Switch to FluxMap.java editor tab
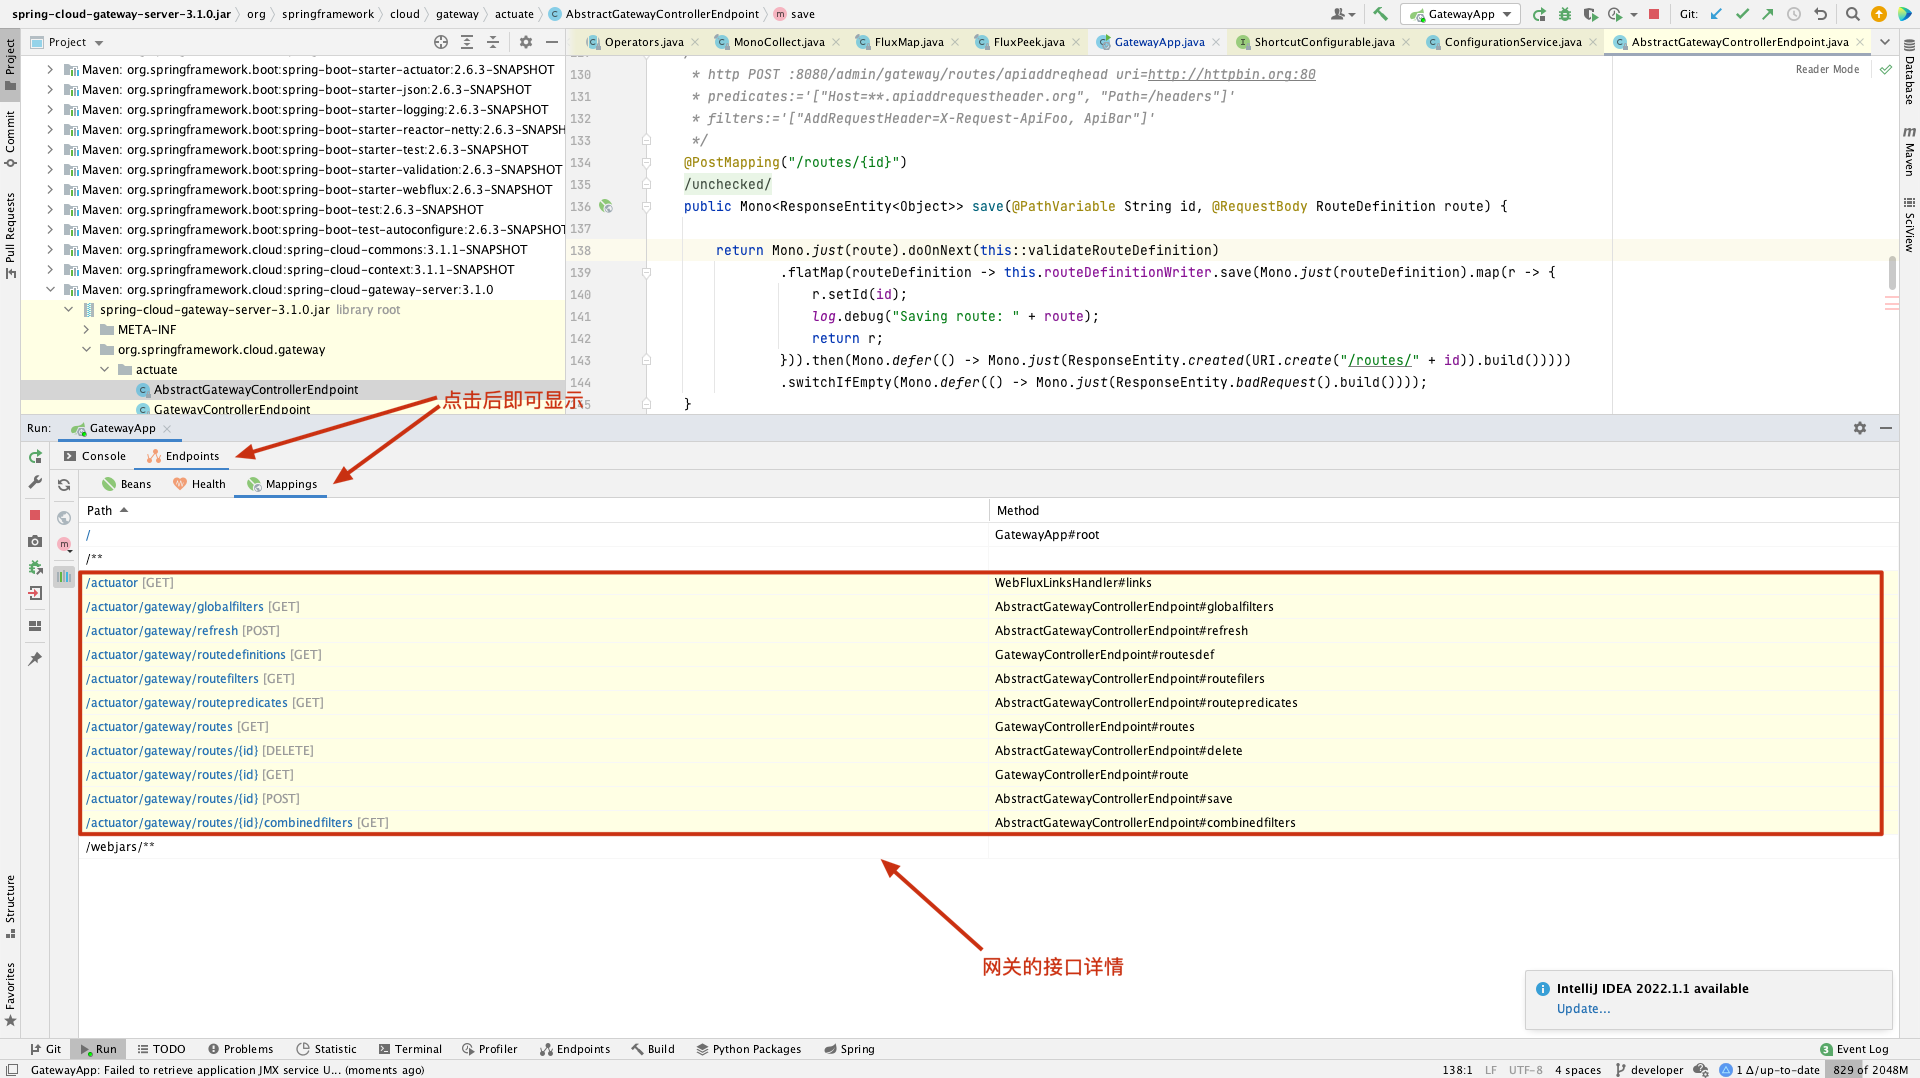This screenshot has height=1078, width=1920. 908,42
